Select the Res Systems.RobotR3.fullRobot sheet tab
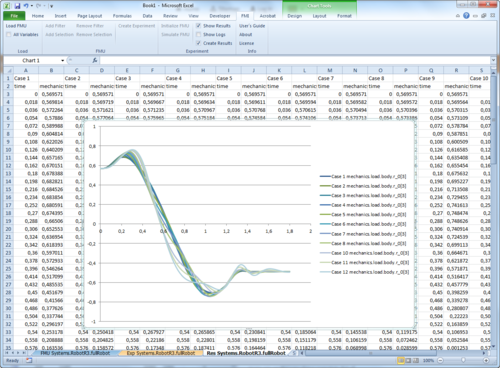The image size is (500, 368). (246, 353)
